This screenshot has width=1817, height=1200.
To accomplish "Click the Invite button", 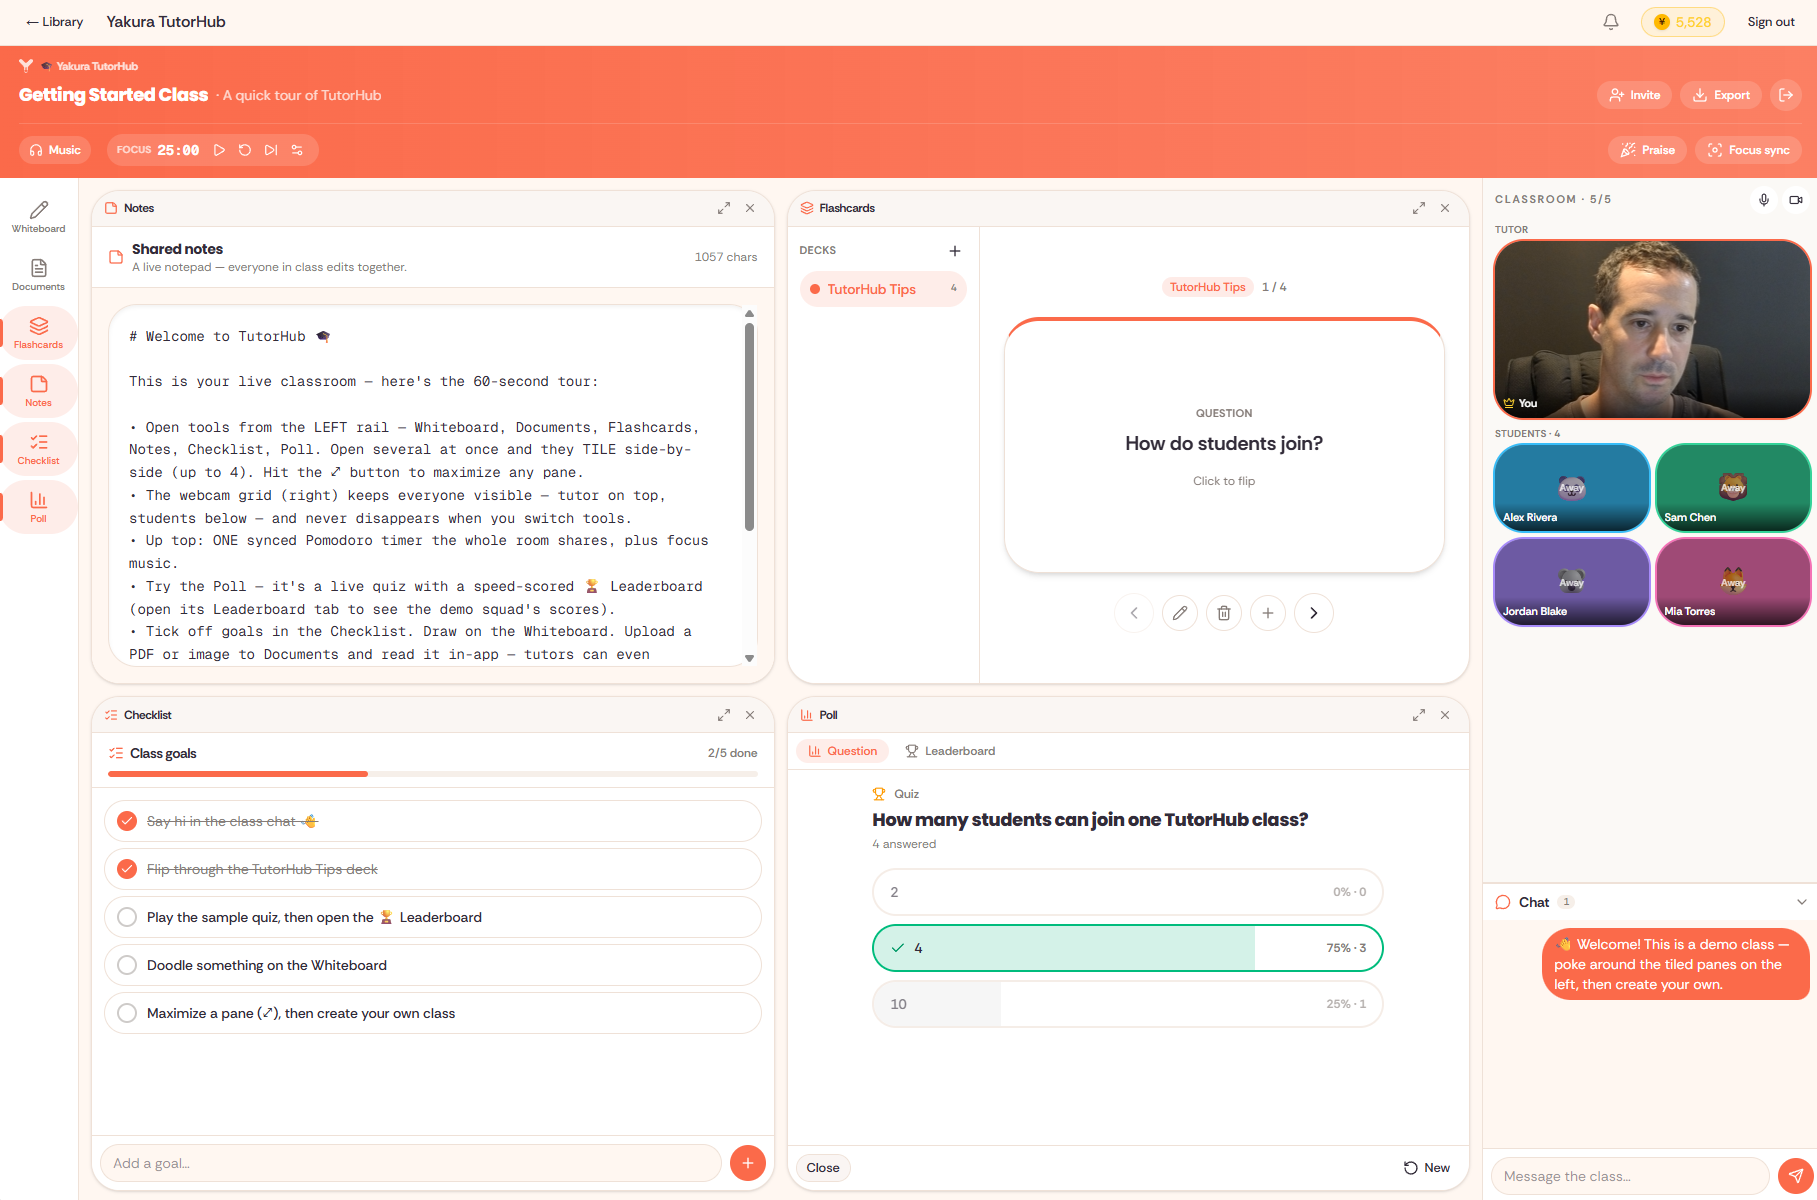I will point(1635,95).
